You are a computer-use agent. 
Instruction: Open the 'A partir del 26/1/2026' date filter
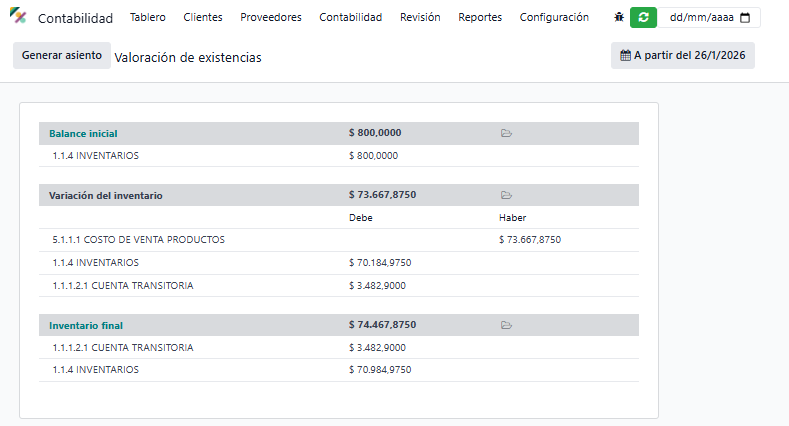click(682, 56)
